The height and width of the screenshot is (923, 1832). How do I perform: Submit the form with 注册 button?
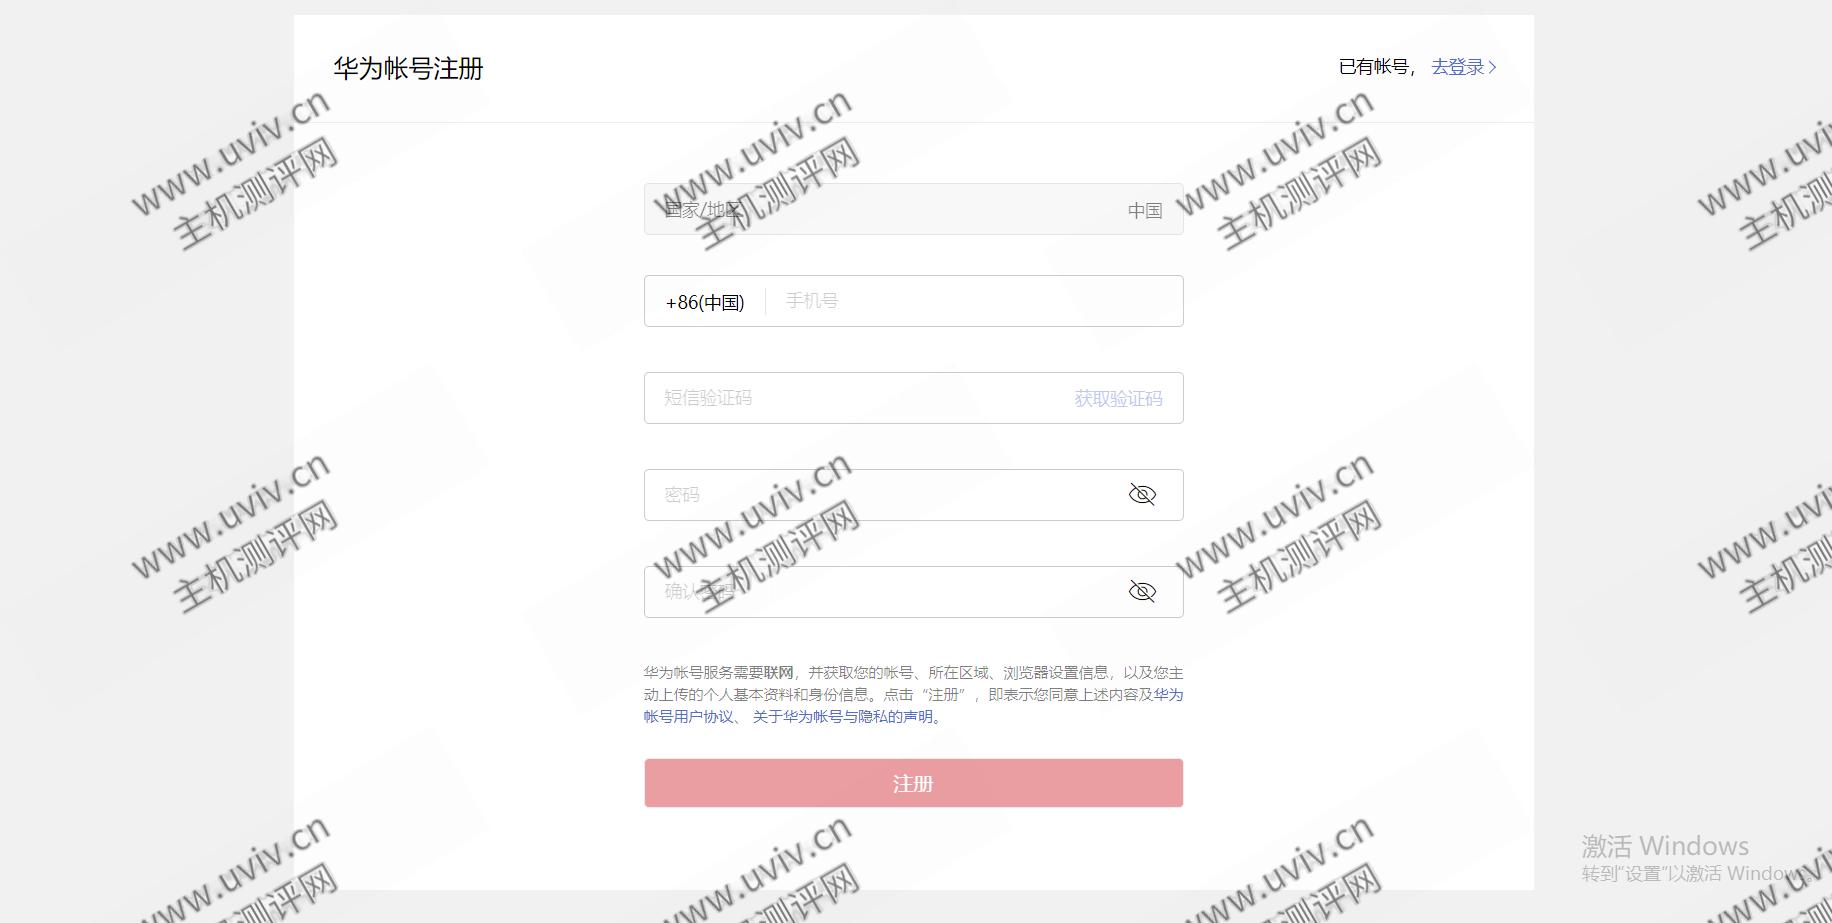coord(913,783)
